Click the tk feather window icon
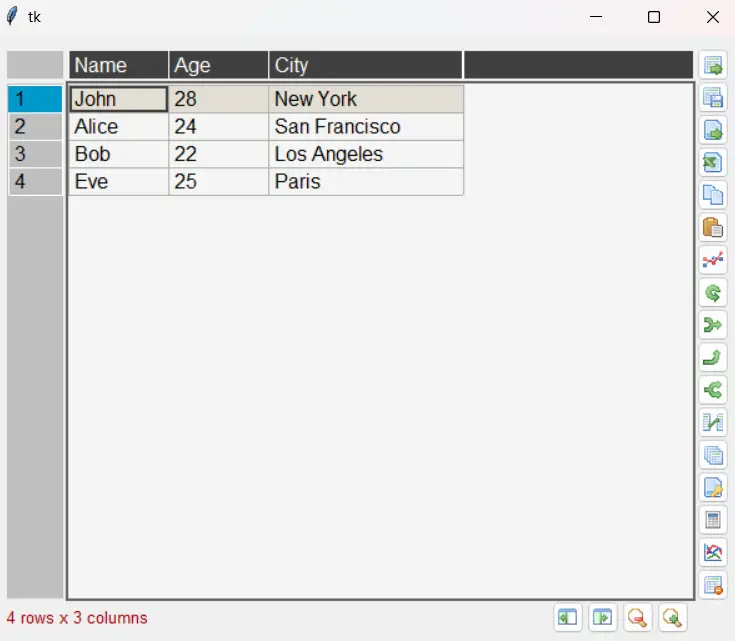The width and height of the screenshot is (735, 641). pos(12,16)
